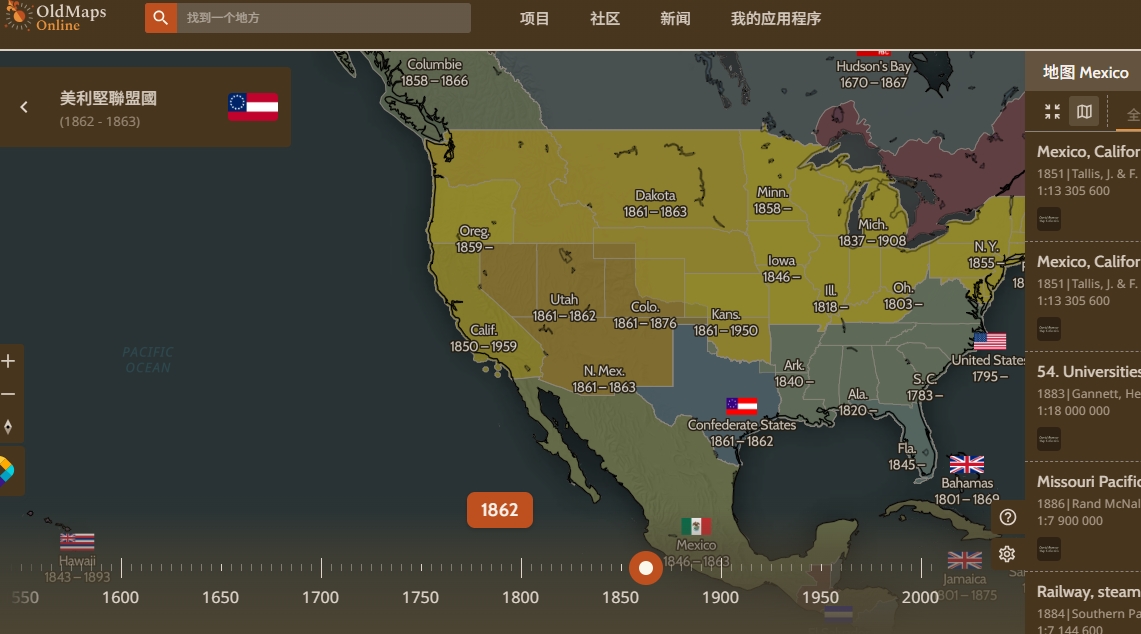Open the settings gear button

tap(1007, 554)
